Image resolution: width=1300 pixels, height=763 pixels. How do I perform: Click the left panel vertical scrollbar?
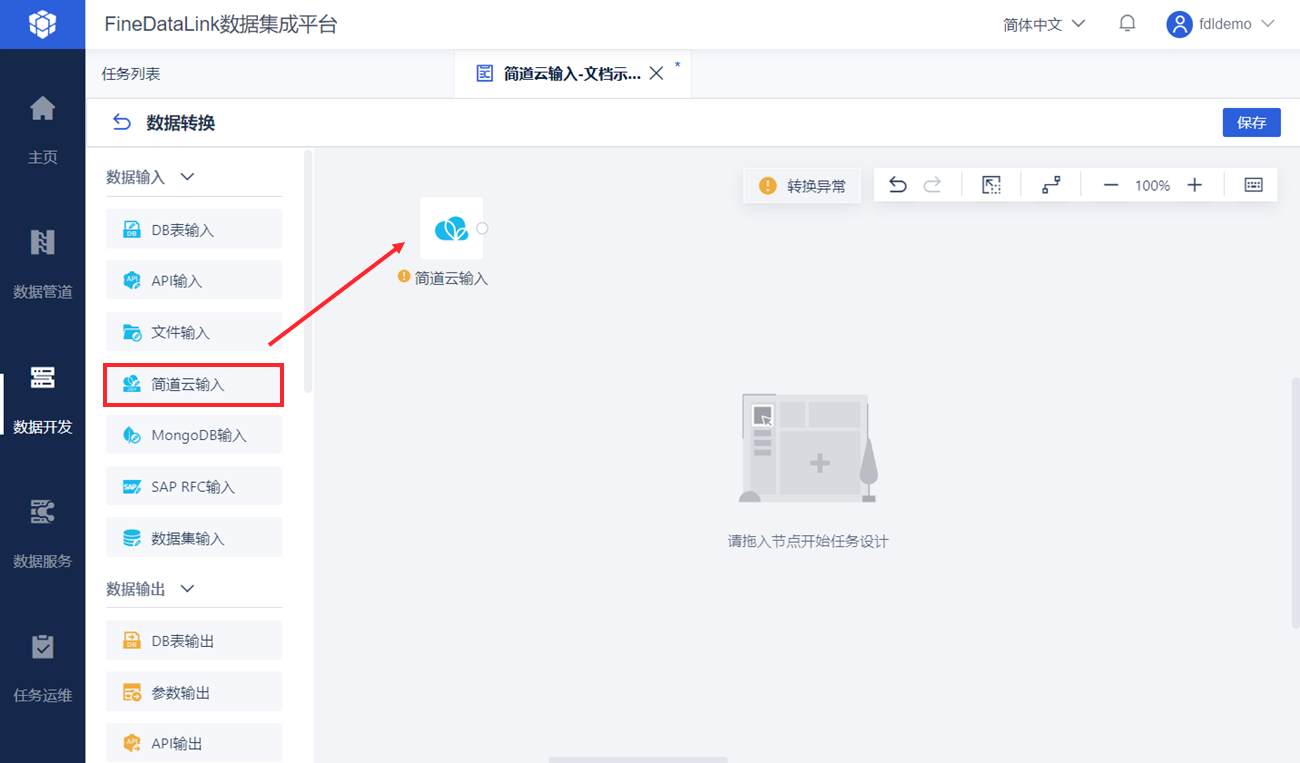click(x=308, y=270)
